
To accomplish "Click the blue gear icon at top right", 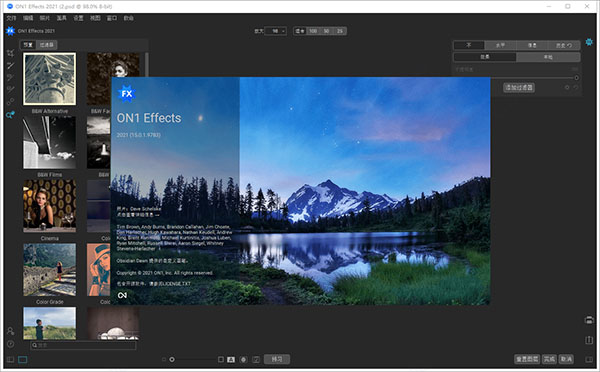I will (x=589, y=41).
